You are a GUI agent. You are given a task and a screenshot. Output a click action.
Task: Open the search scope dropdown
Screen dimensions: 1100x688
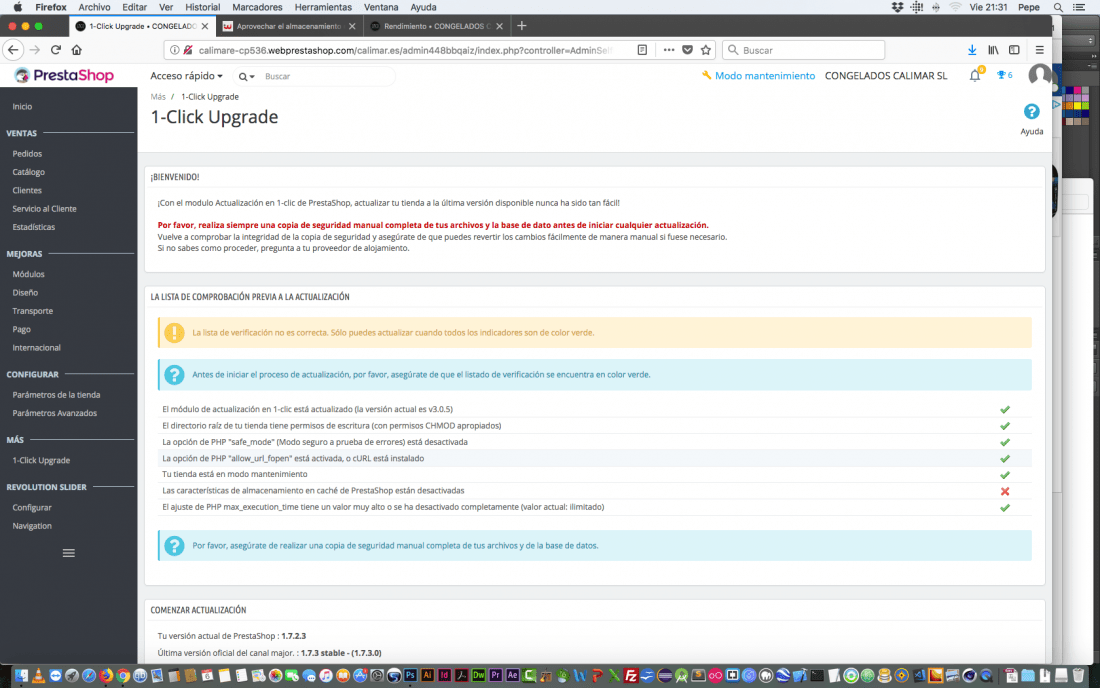click(x=246, y=76)
